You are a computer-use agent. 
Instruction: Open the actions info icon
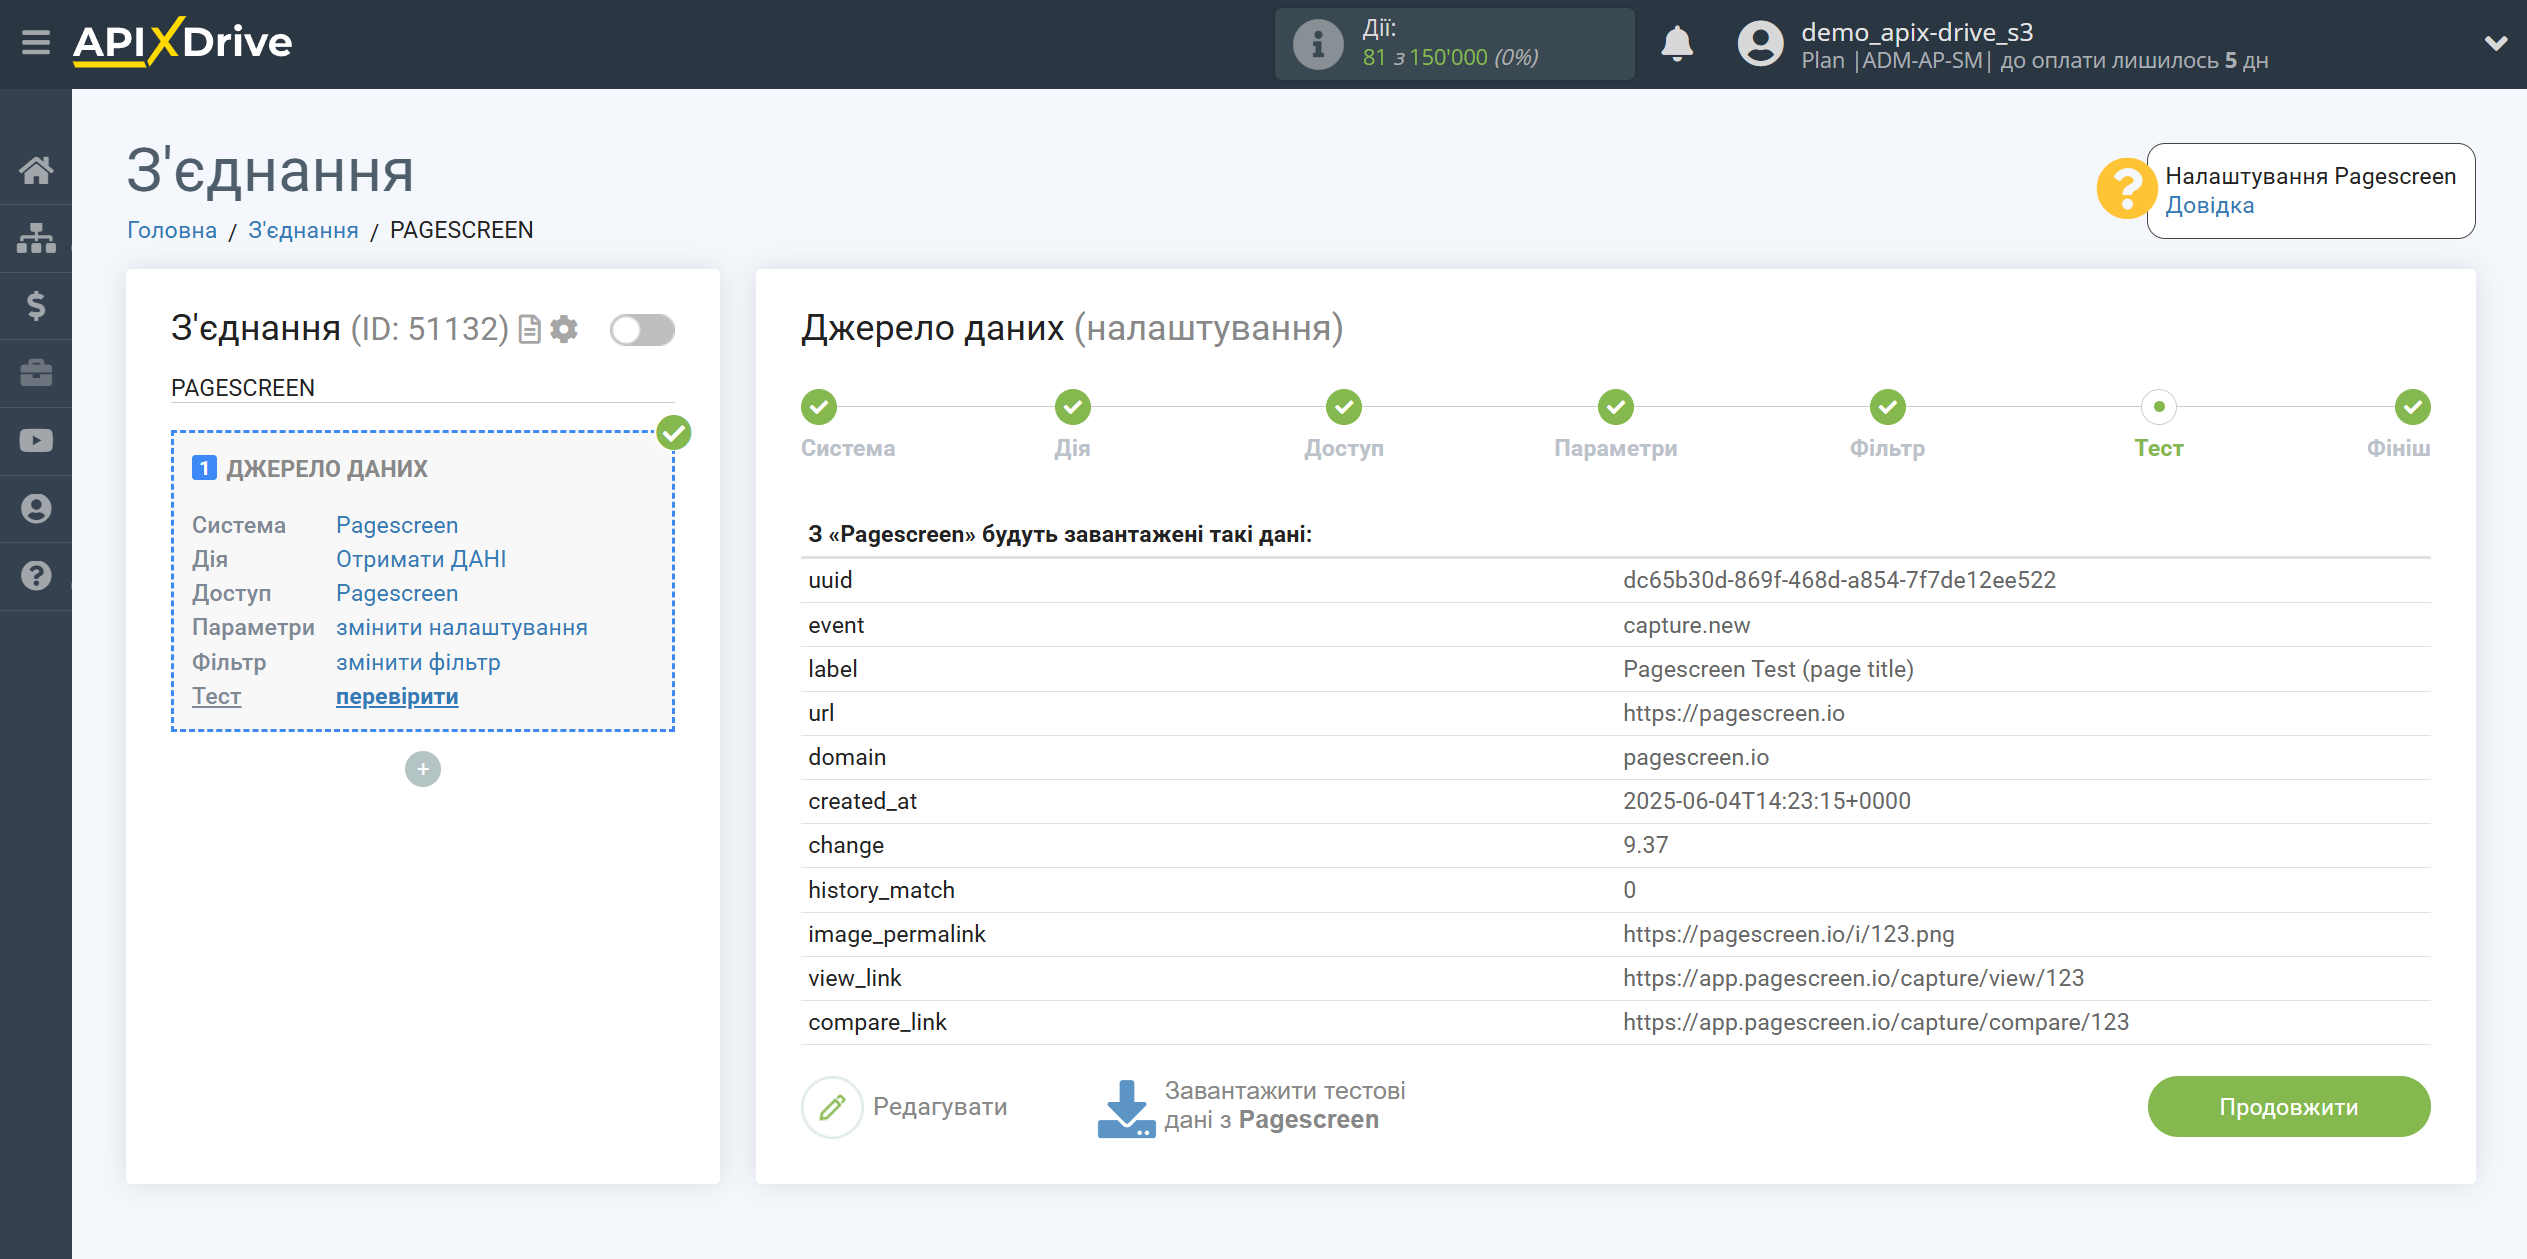[1317, 44]
